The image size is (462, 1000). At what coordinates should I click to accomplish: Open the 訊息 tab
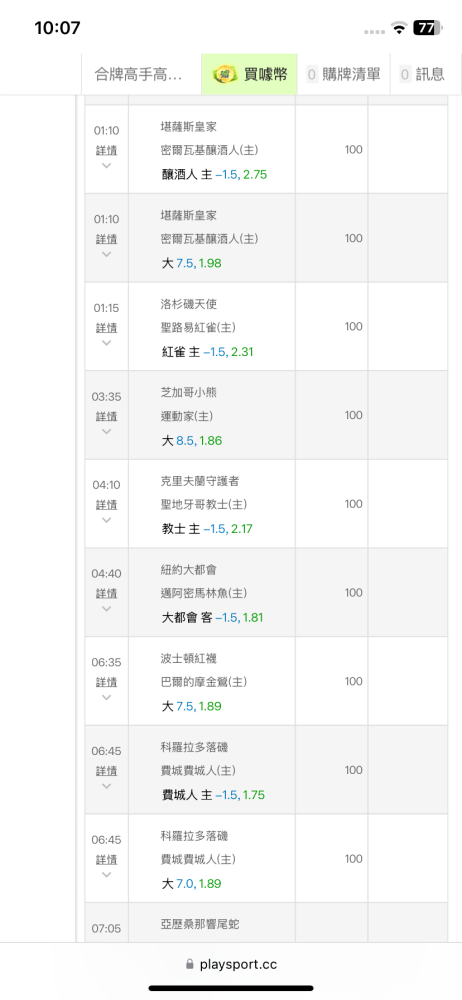422,74
